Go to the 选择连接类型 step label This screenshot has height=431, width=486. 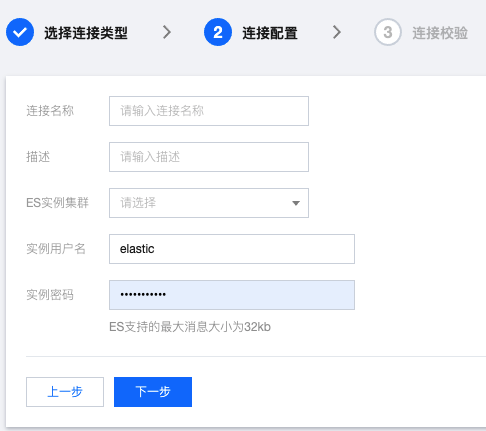86,33
